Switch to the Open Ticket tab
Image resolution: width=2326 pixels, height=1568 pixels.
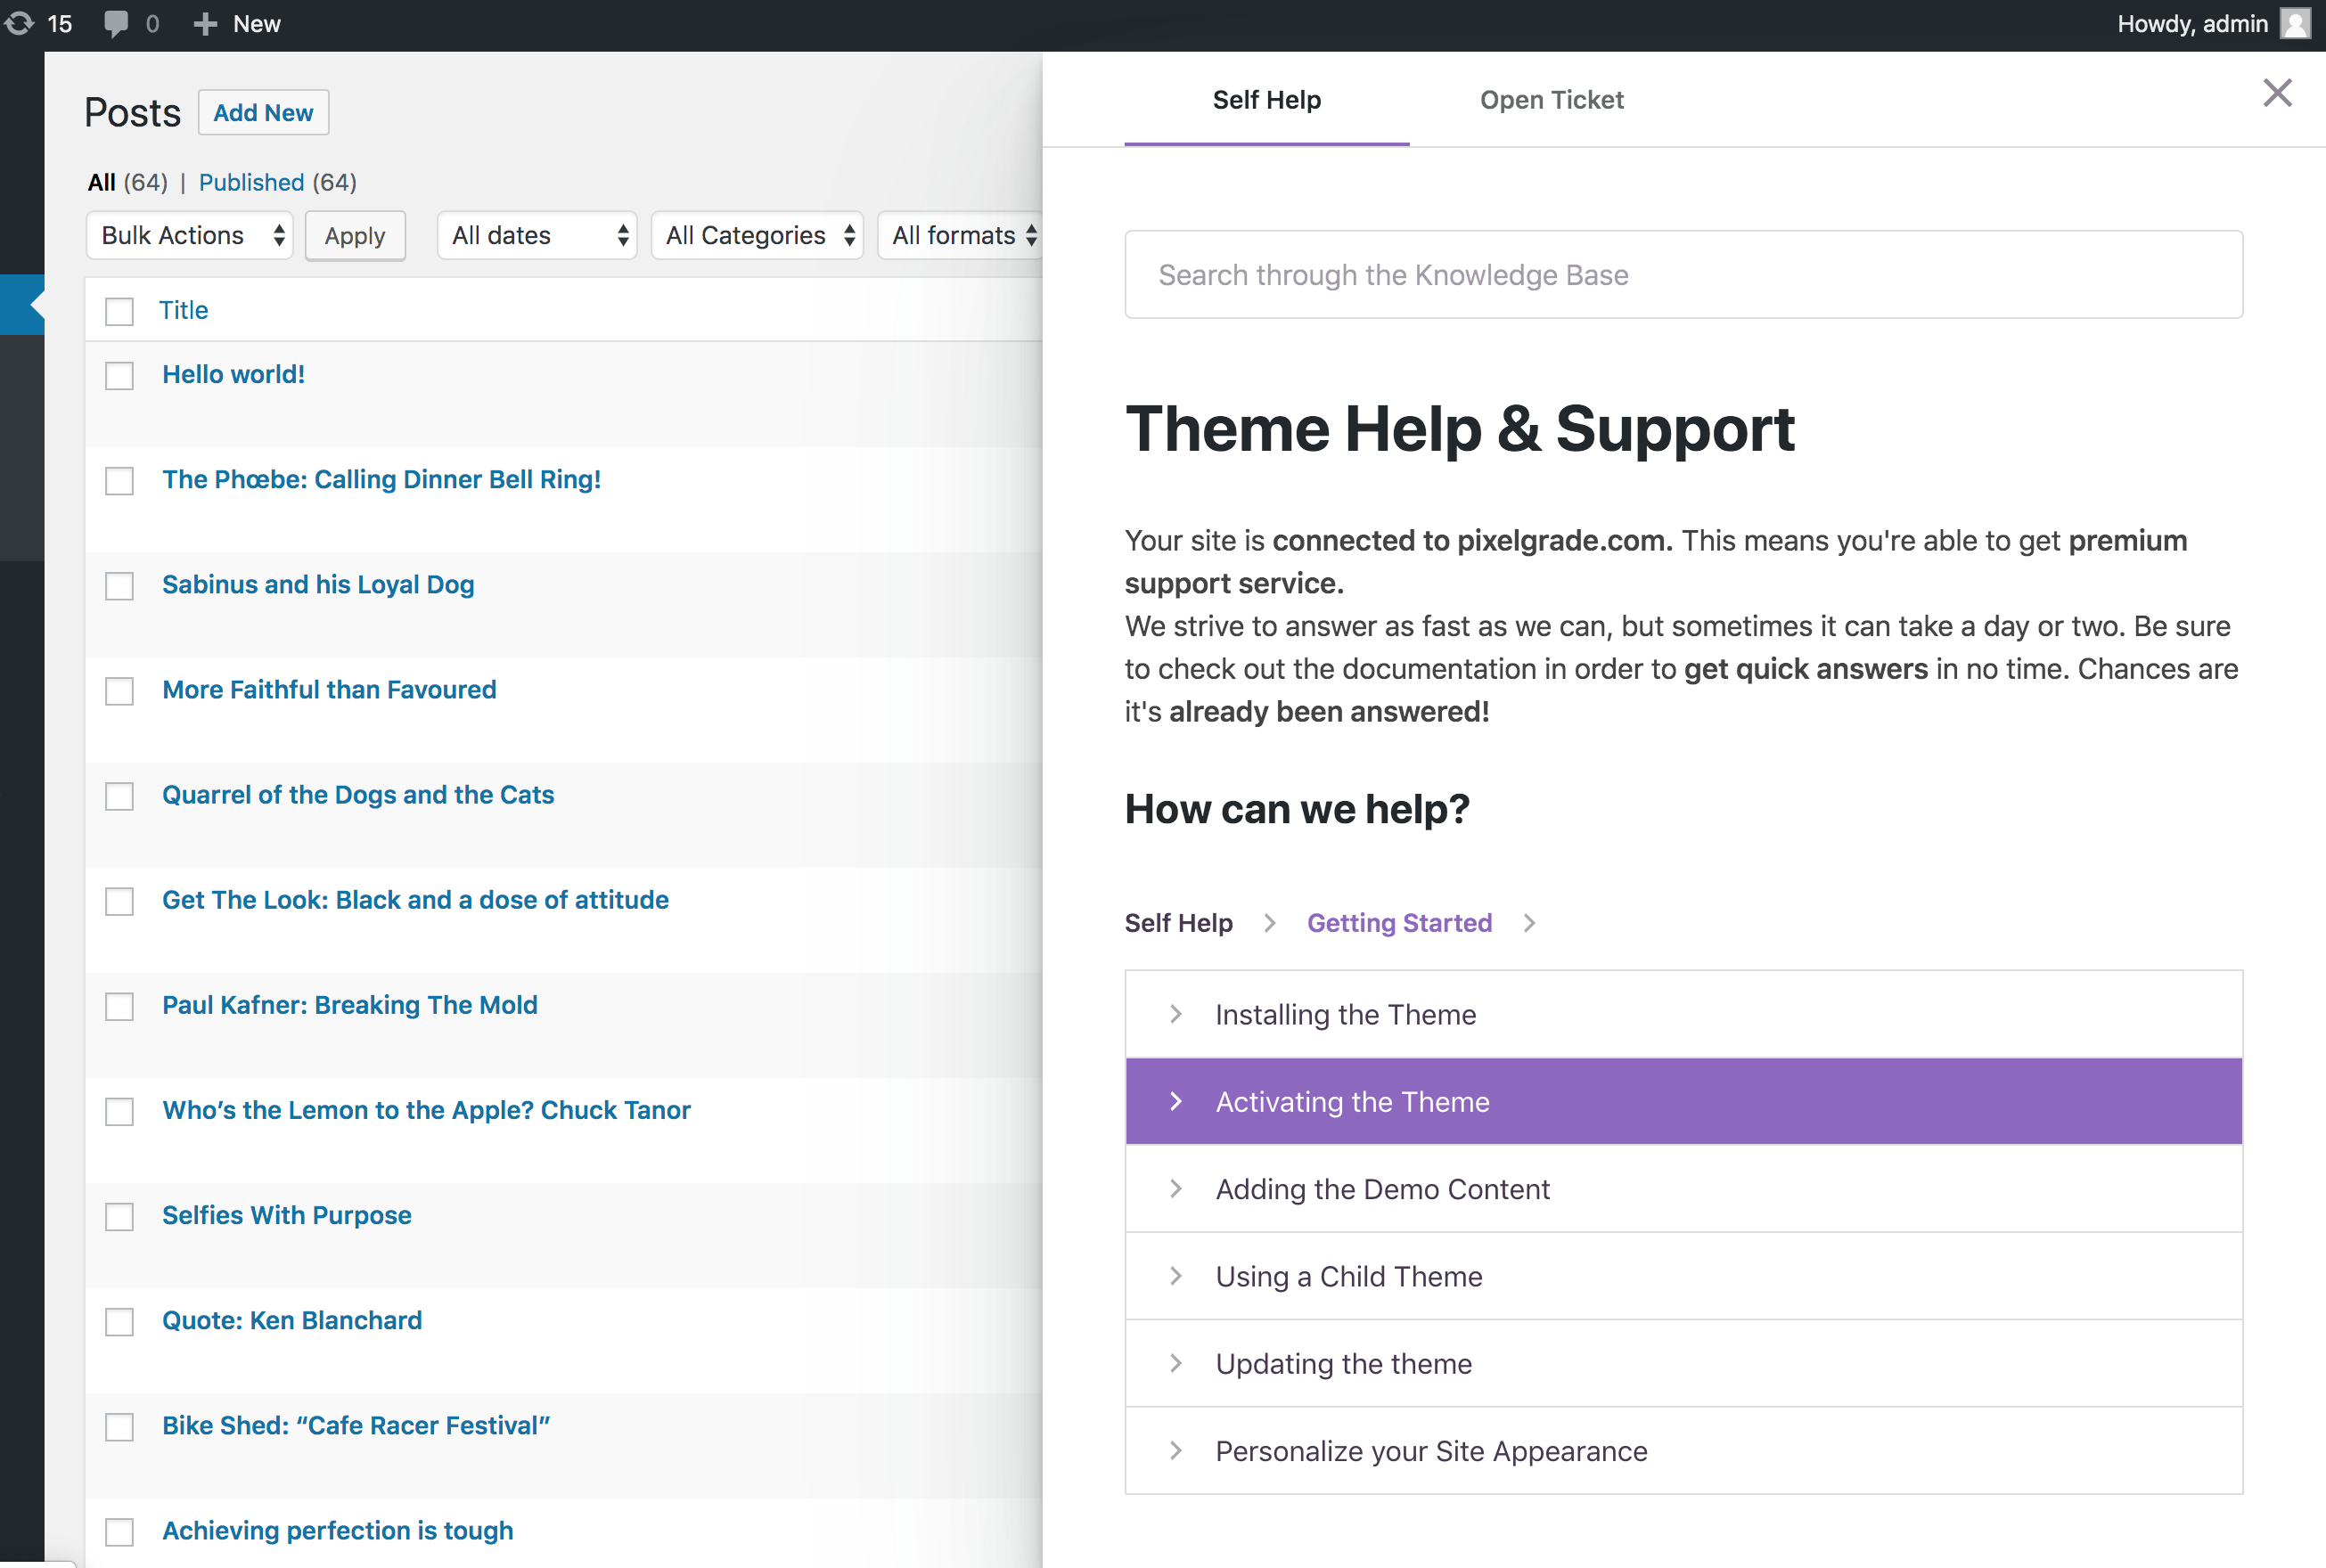click(1551, 100)
